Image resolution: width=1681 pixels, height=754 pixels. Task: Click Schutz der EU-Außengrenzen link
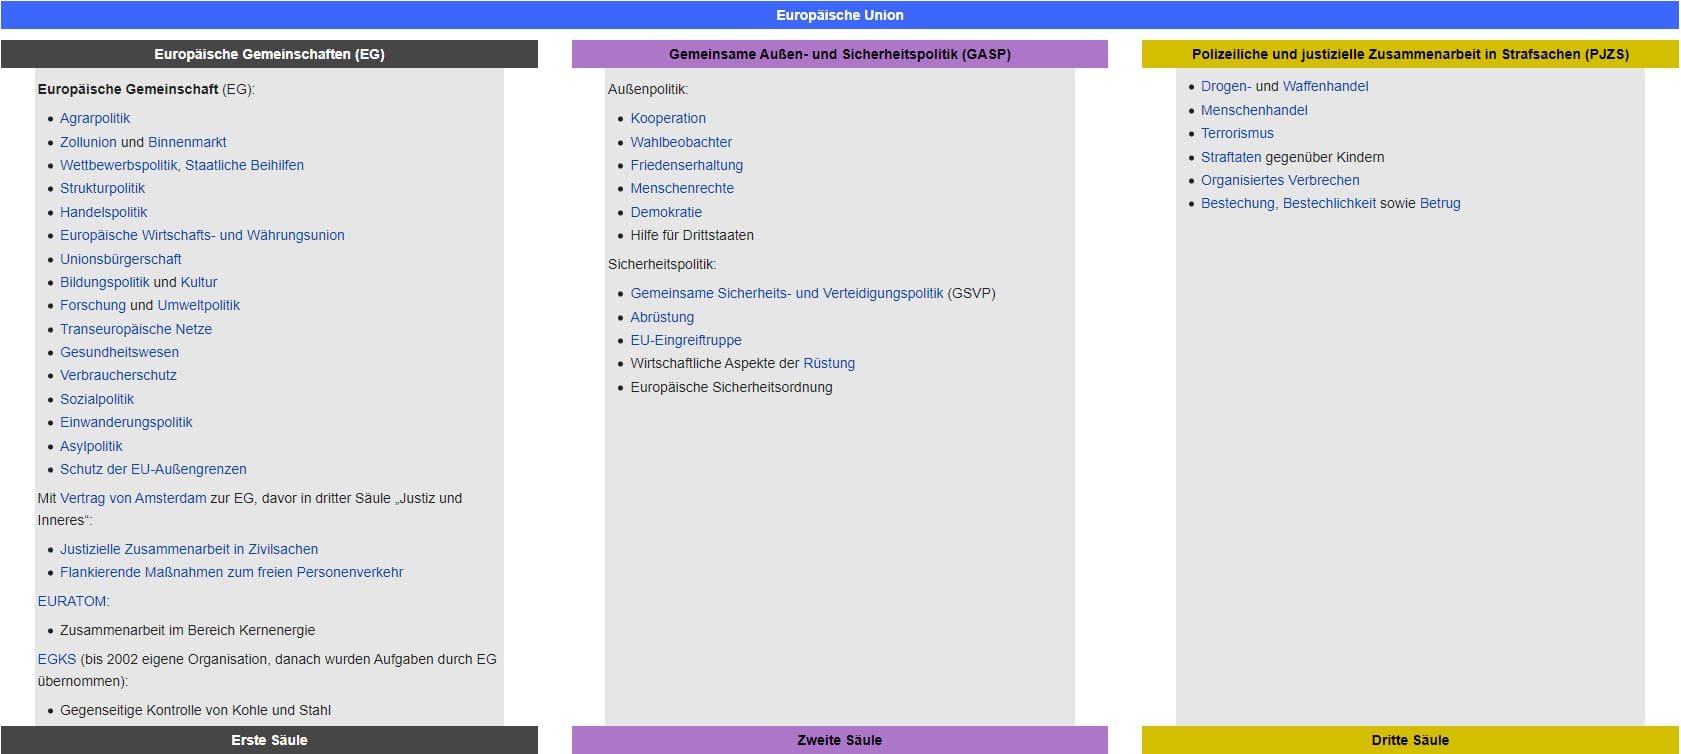tap(153, 469)
